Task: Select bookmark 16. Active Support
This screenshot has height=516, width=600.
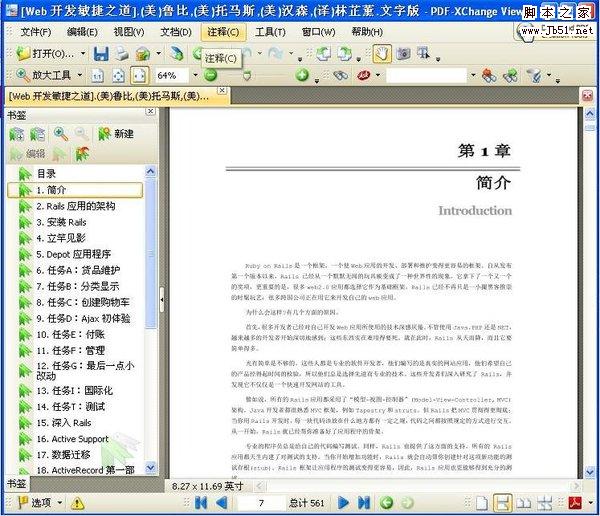Action: (72, 439)
